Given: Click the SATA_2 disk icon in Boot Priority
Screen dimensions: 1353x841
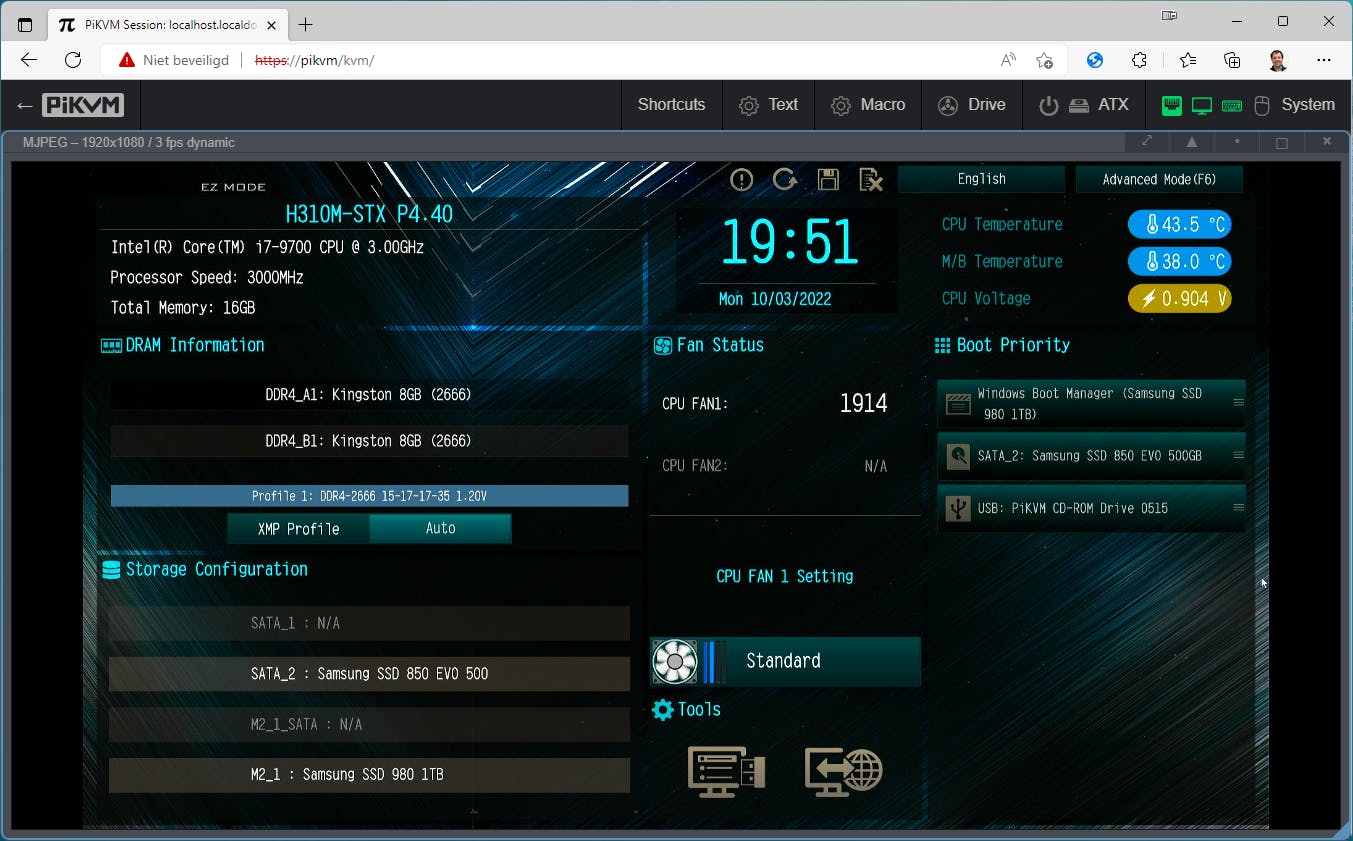Looking at the screenshot, I should (958, 456).
